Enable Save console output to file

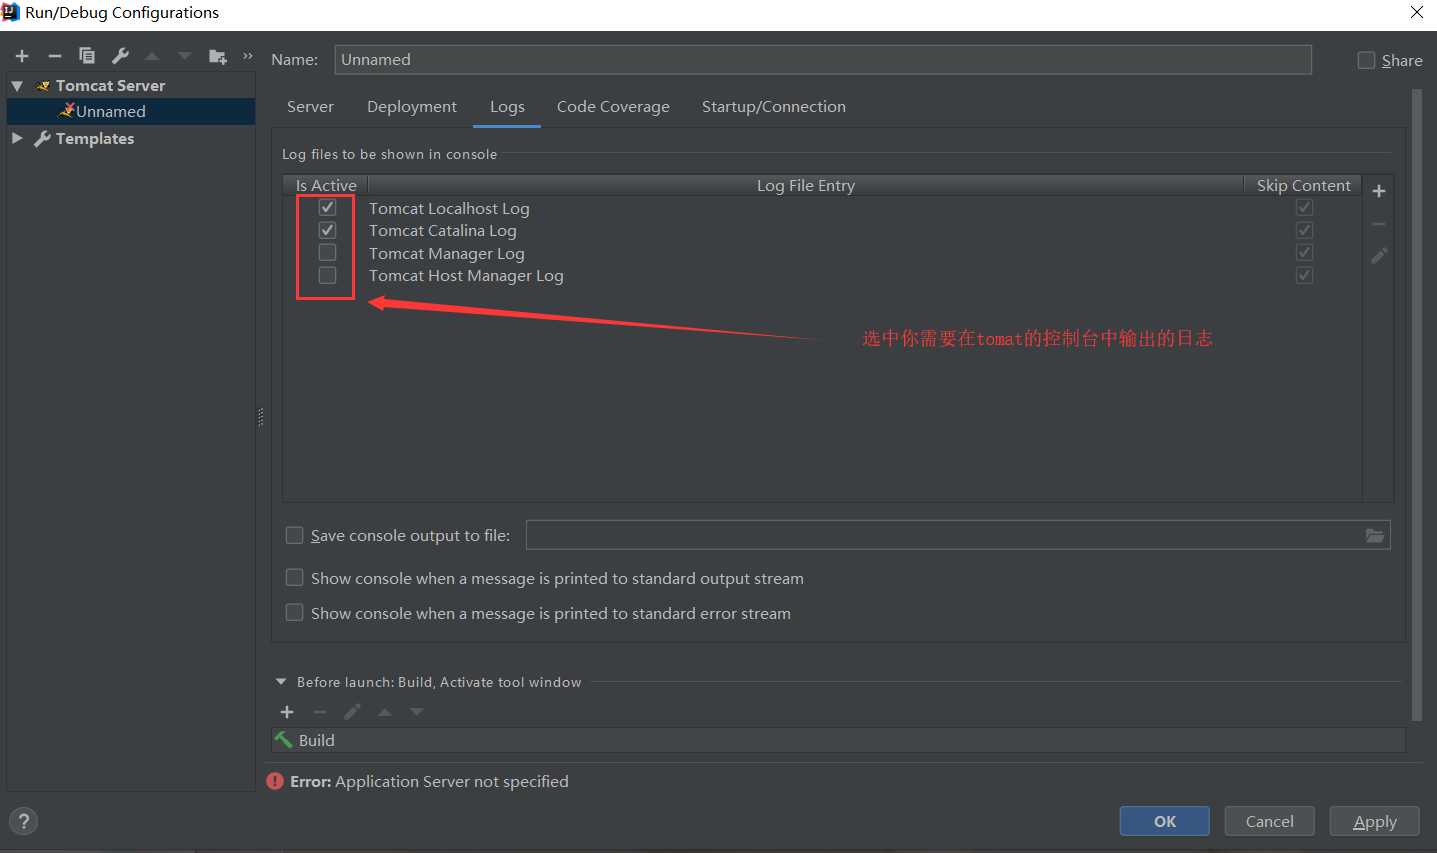[295, 535]
